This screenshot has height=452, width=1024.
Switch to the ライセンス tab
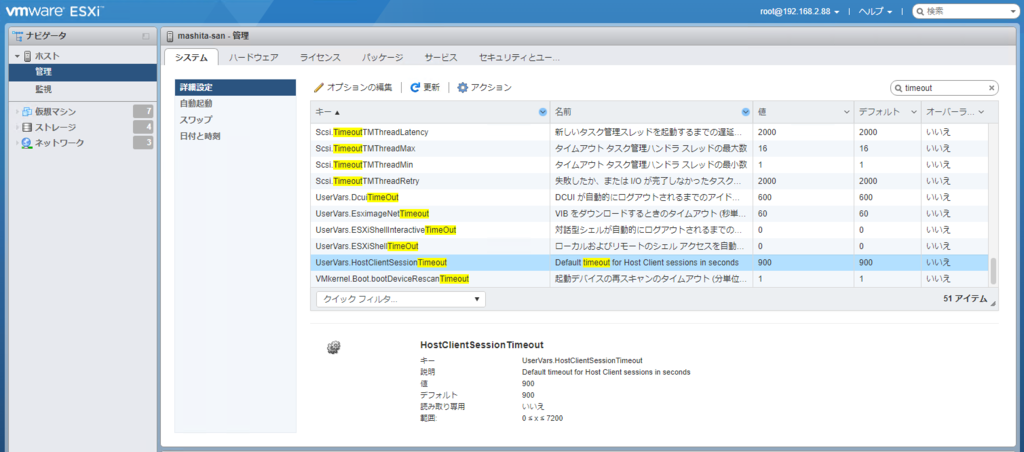(x=320, y=57)
